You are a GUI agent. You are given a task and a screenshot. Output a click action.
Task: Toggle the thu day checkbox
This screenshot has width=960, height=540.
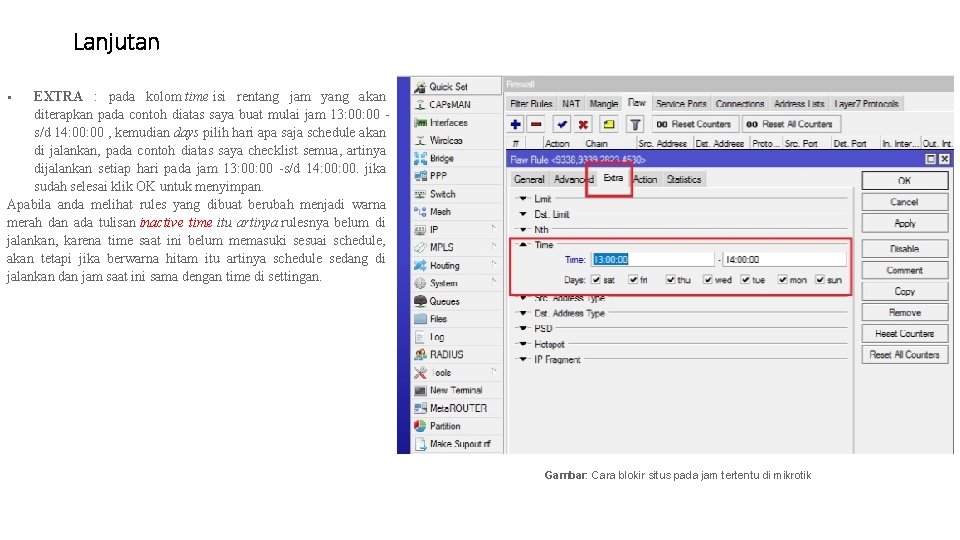pyautogui.click(x=670, y=280)
